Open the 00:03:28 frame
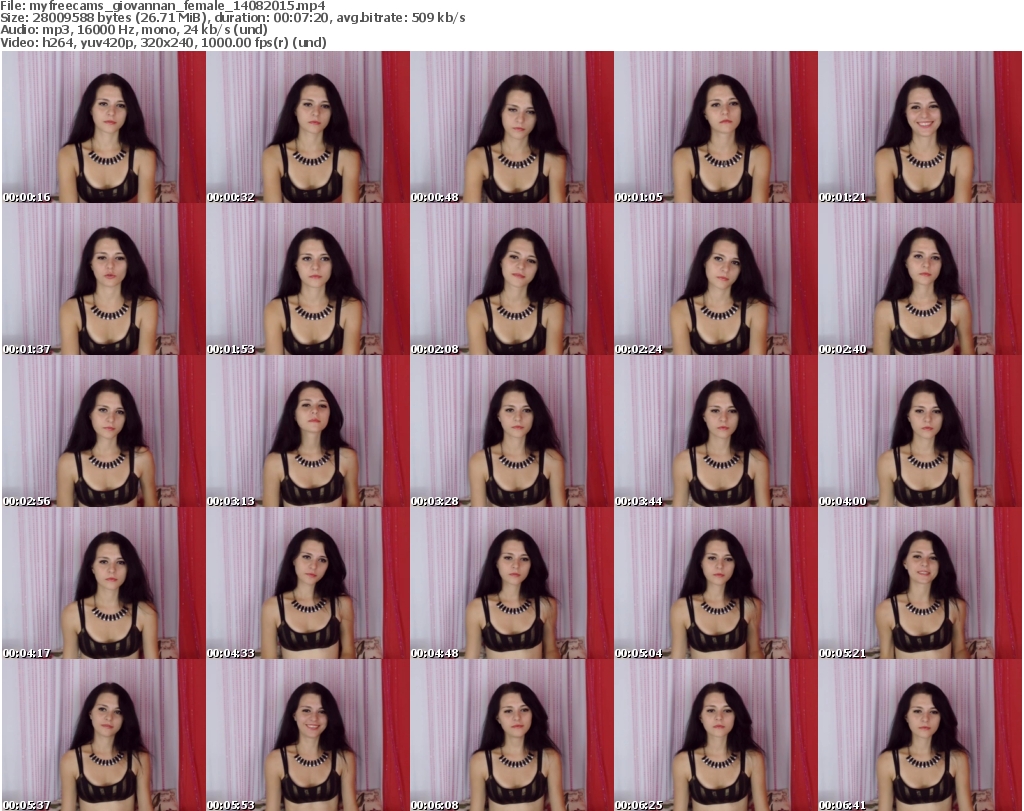1024x811 pixels. tap(512, 432)
